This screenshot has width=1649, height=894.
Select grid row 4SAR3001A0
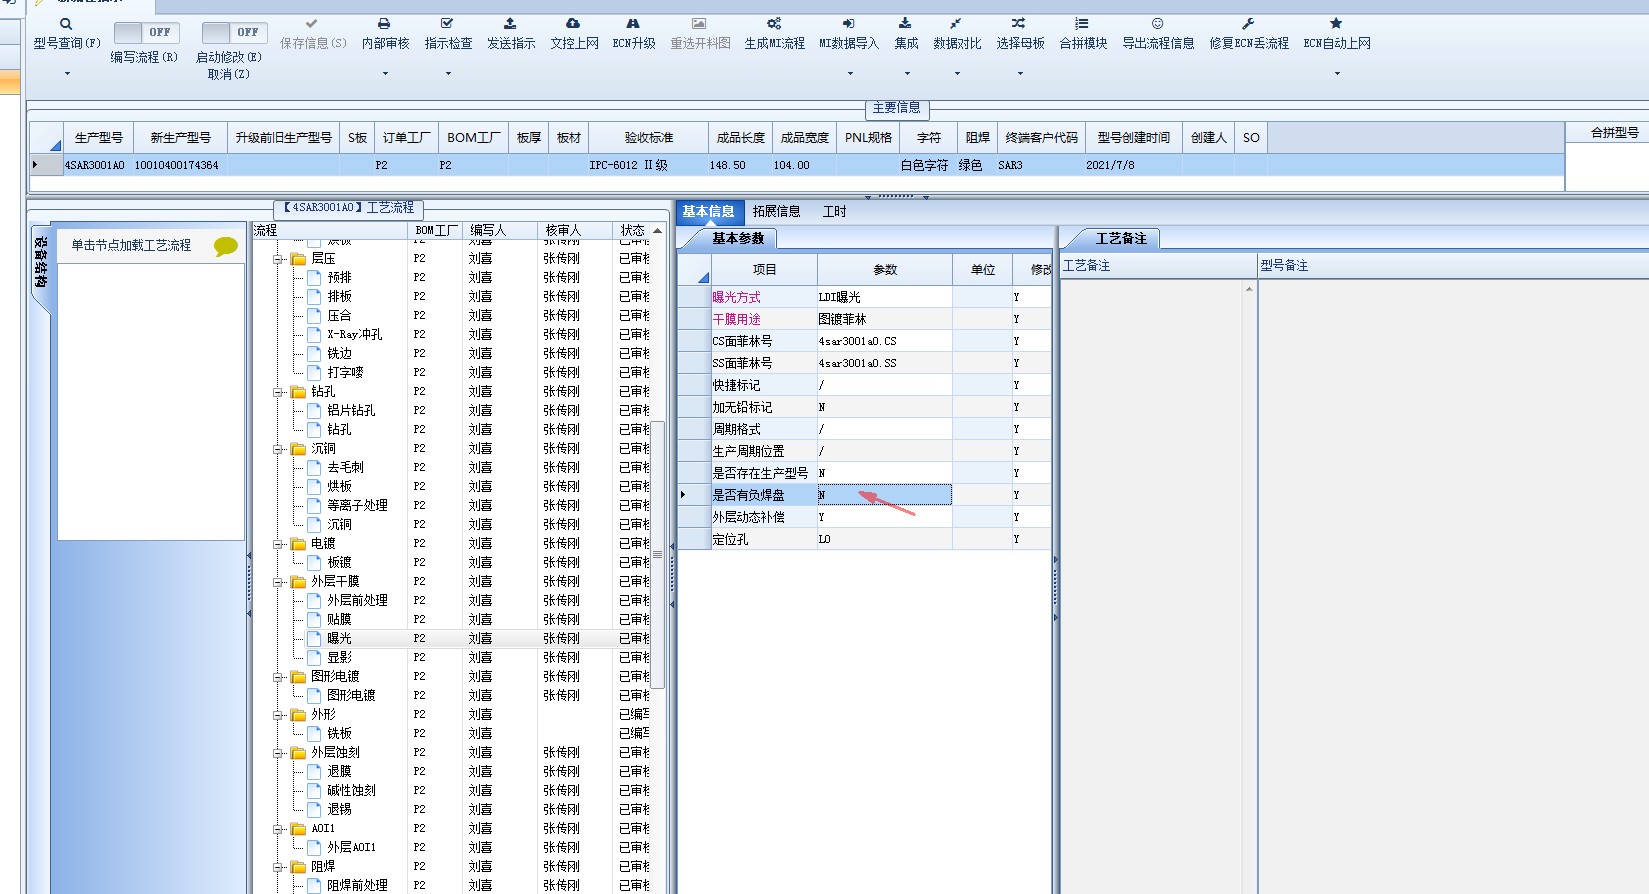tap(796, 165)
